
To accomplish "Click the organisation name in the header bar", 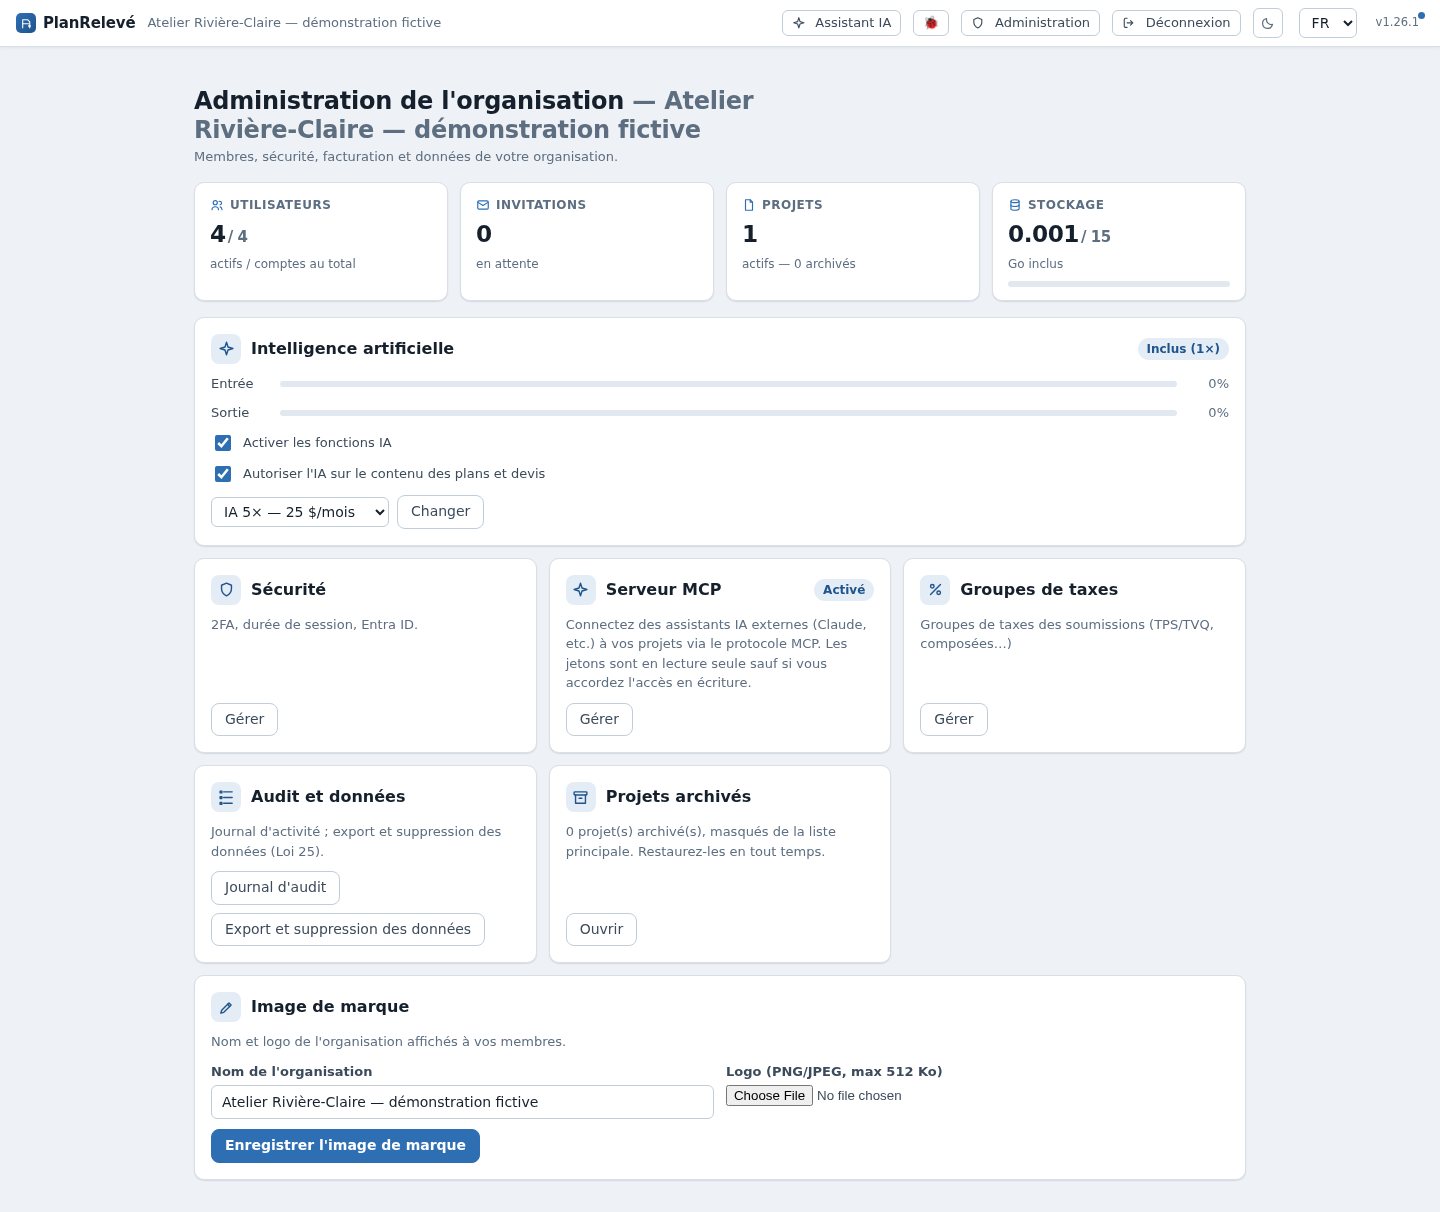I will [x=294, y=23].
